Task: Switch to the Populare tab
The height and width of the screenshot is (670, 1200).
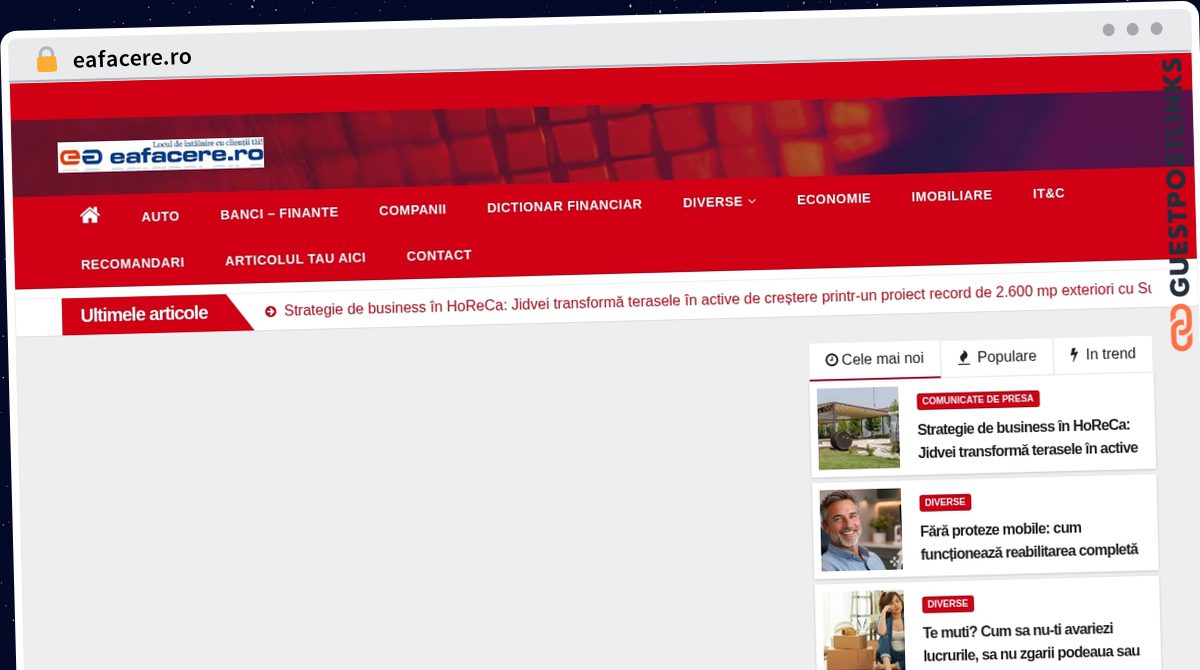Action: [997, 356]
